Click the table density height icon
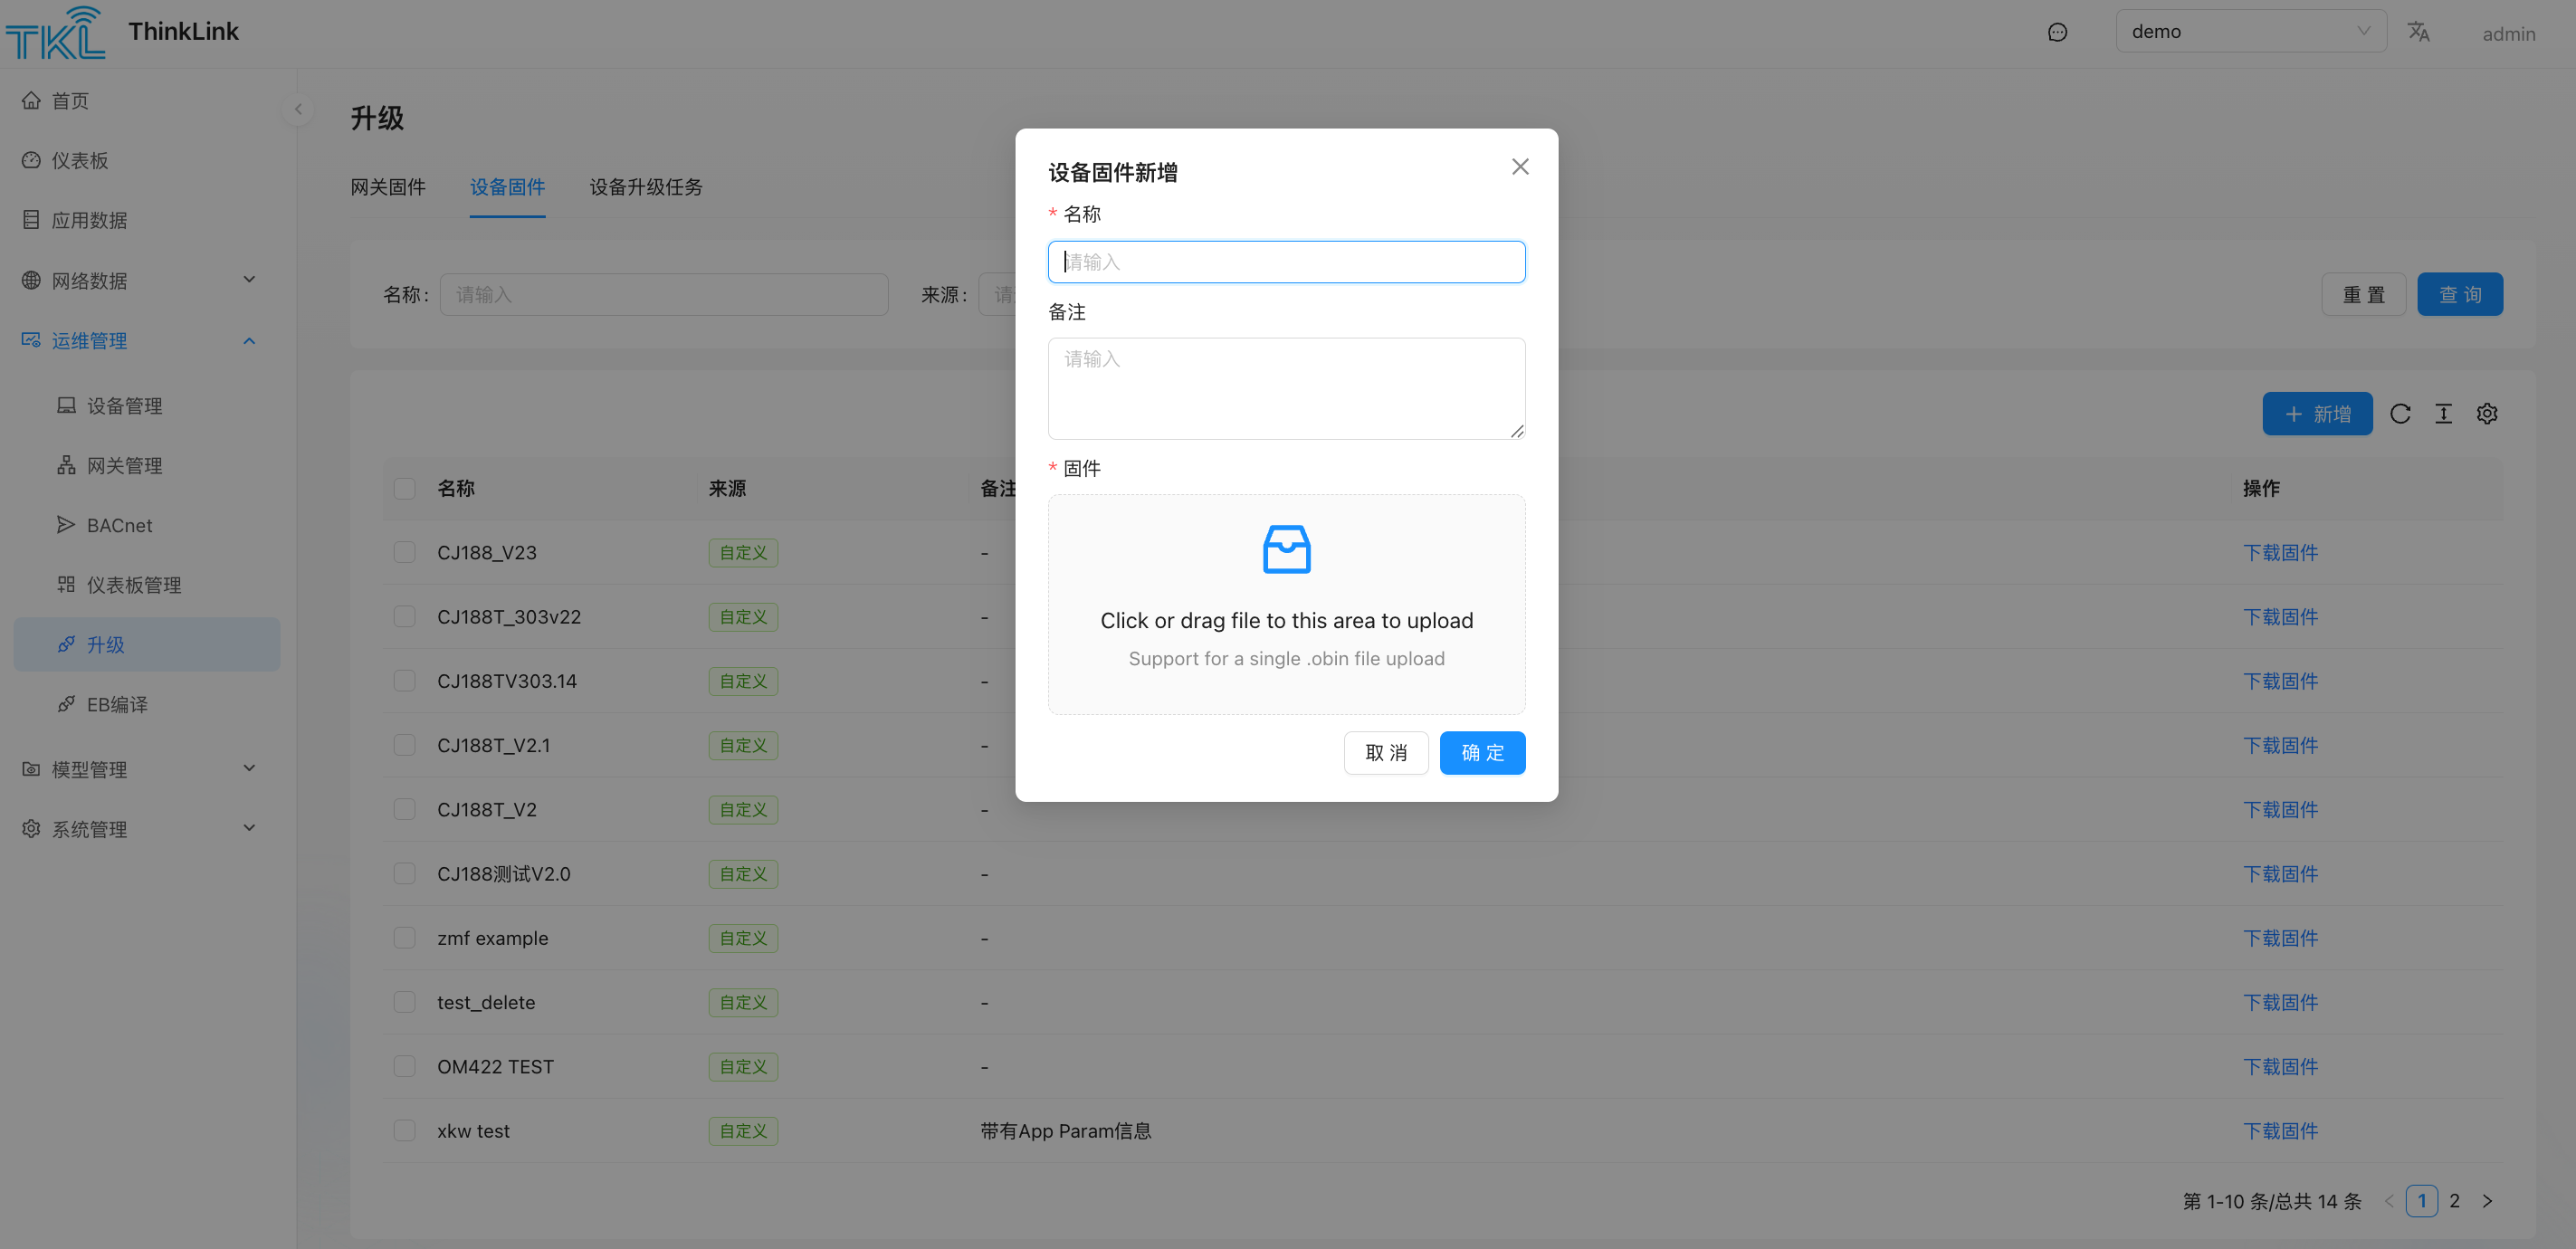This screenshot has height=1249, width=2576. pos(2443,414)
